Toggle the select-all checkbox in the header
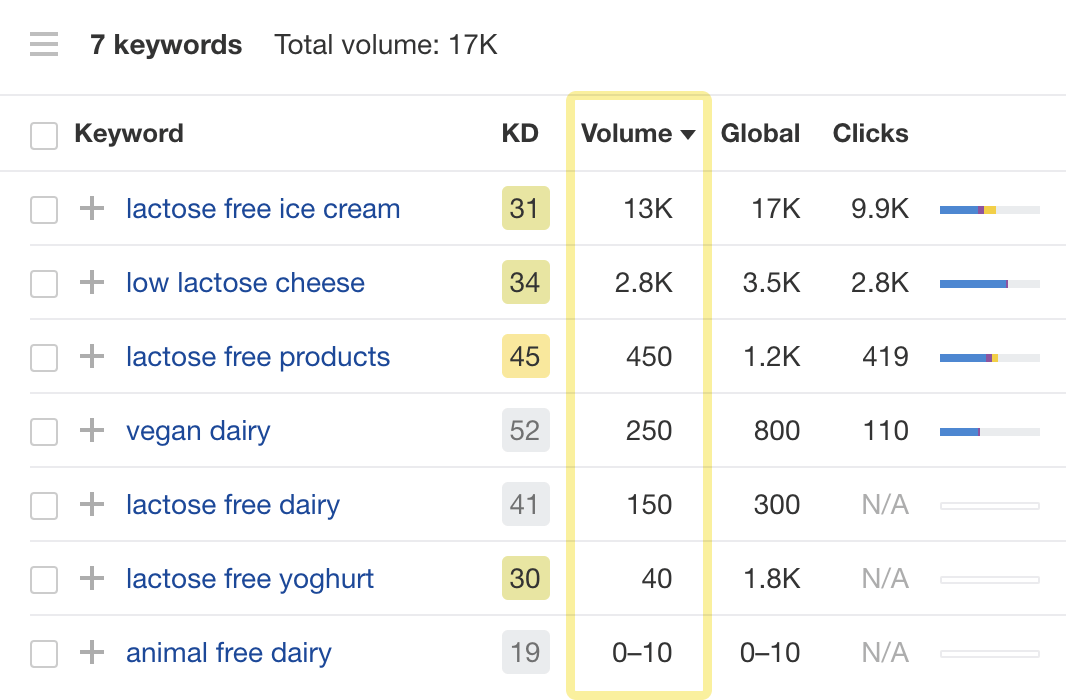This screenshot has width=1066, height=700. coord(44,133)
